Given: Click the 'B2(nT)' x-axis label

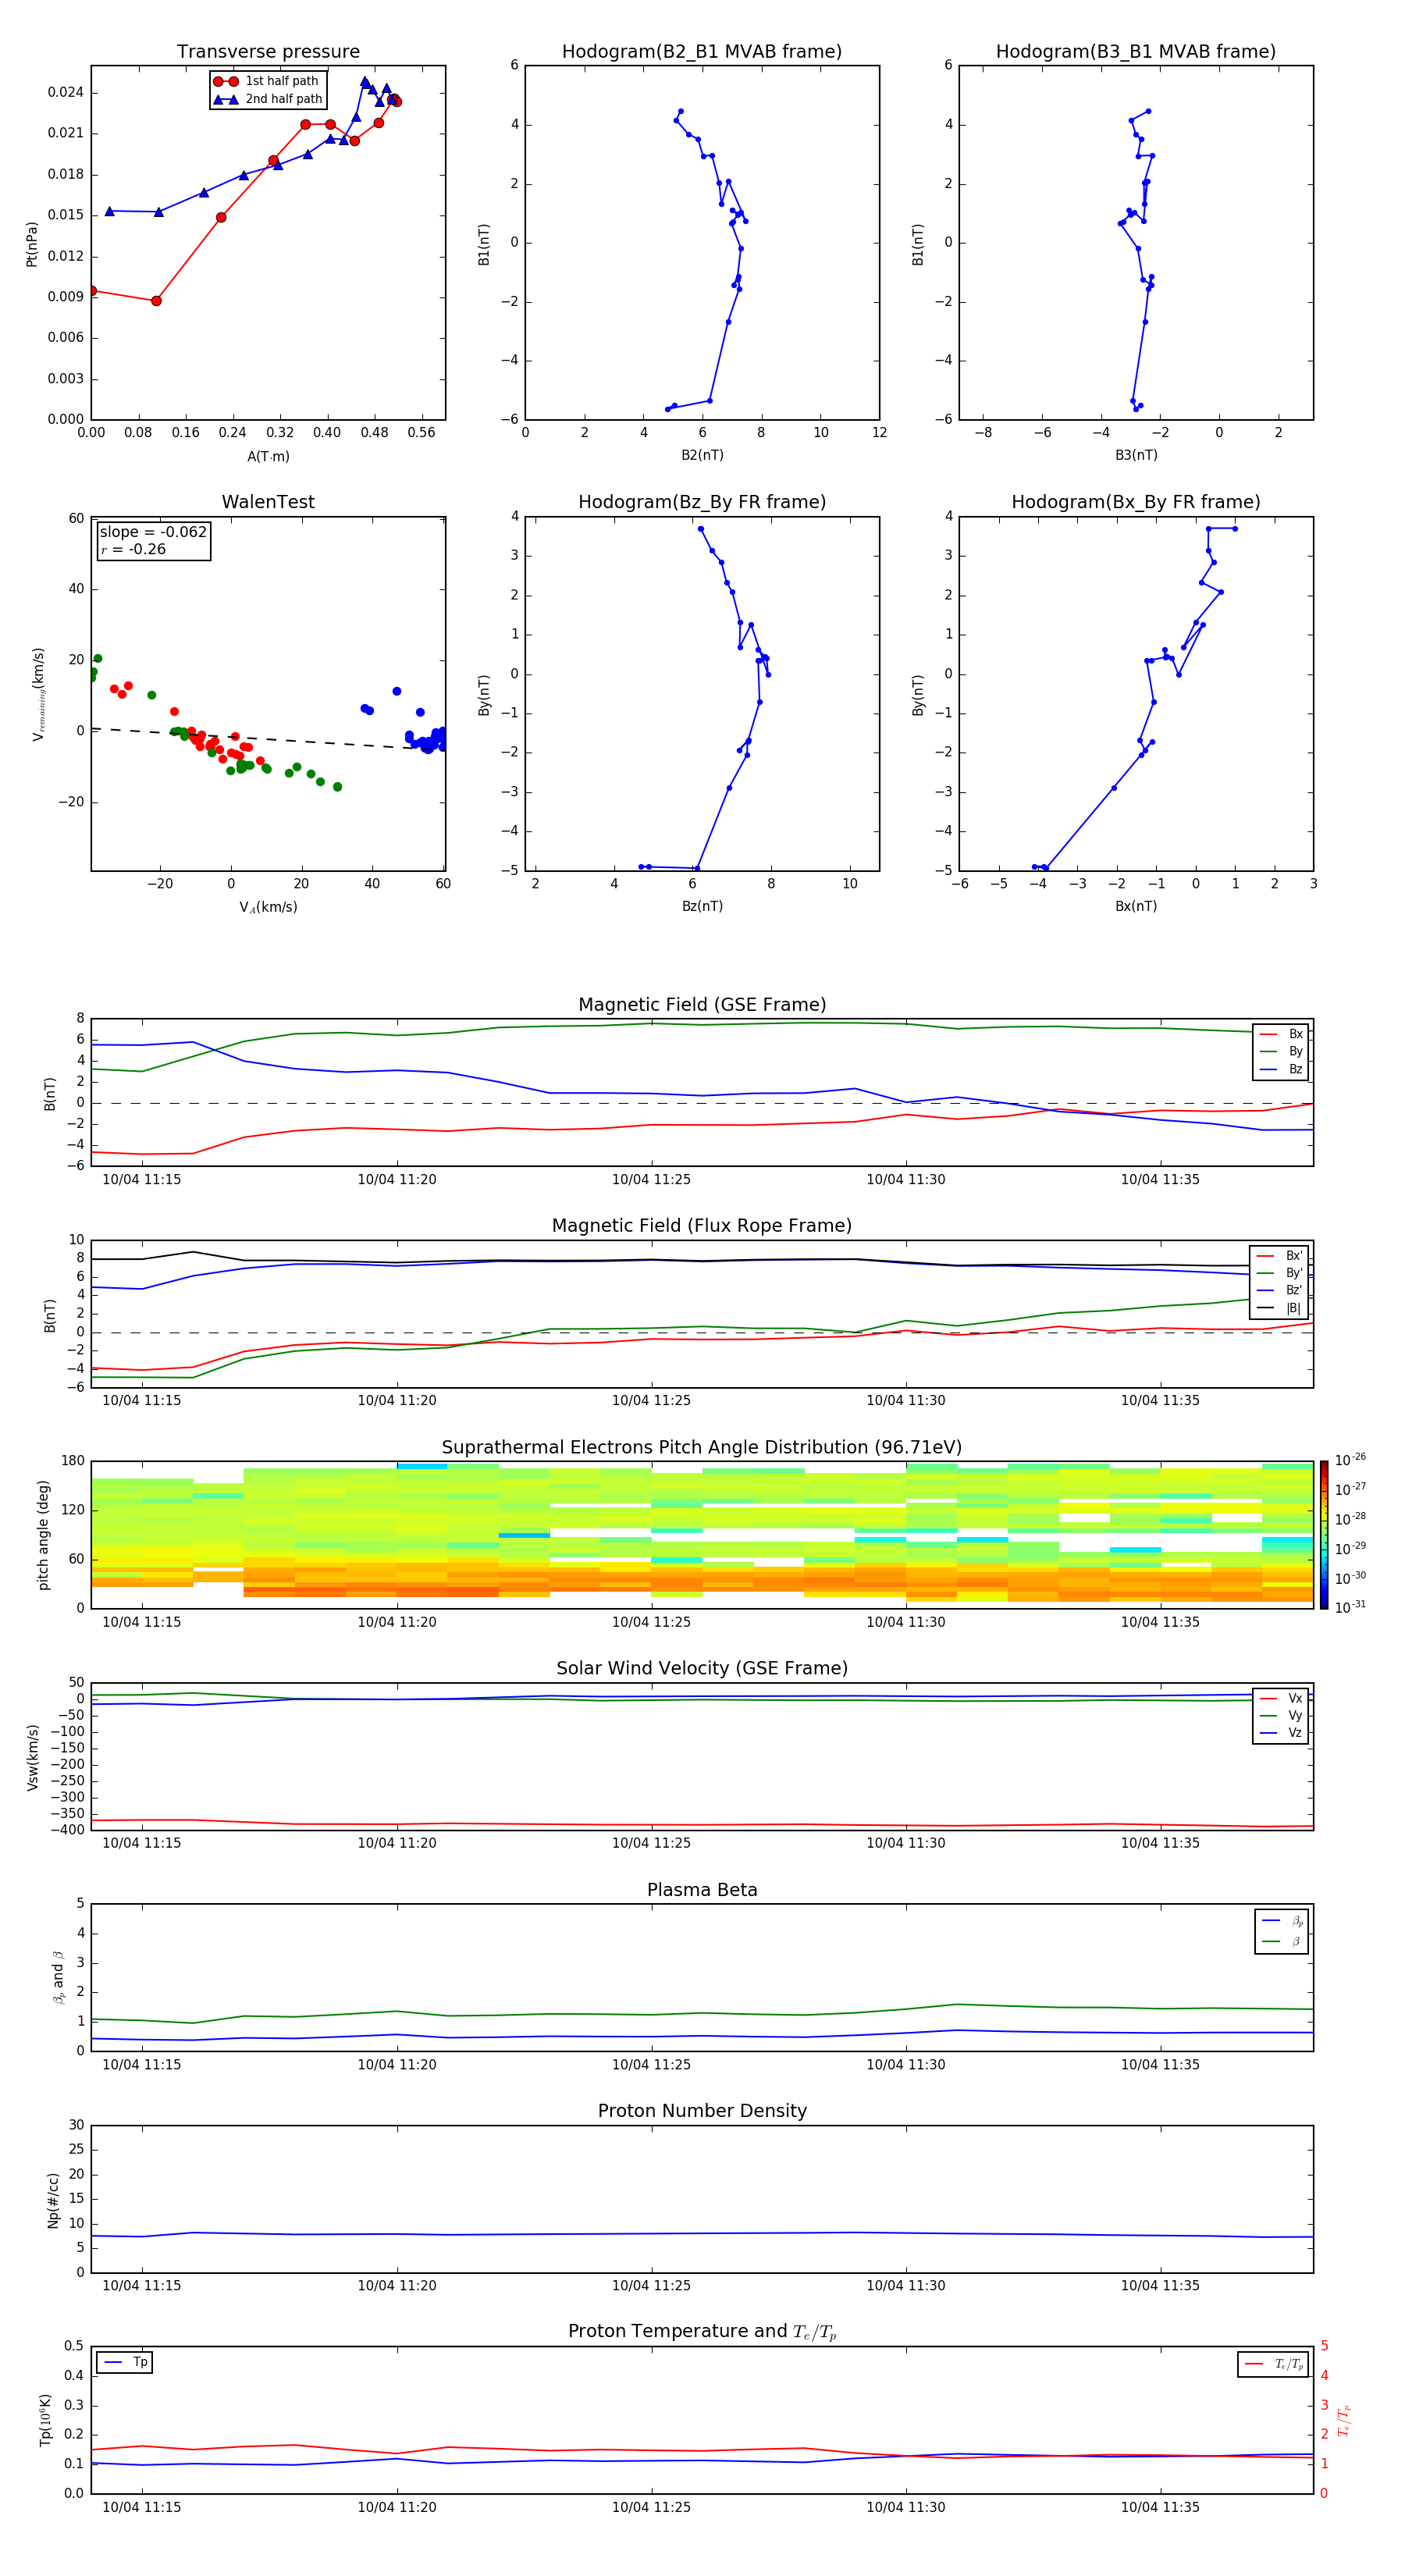Looking at the screenshot, I should [x=702, y=456].
